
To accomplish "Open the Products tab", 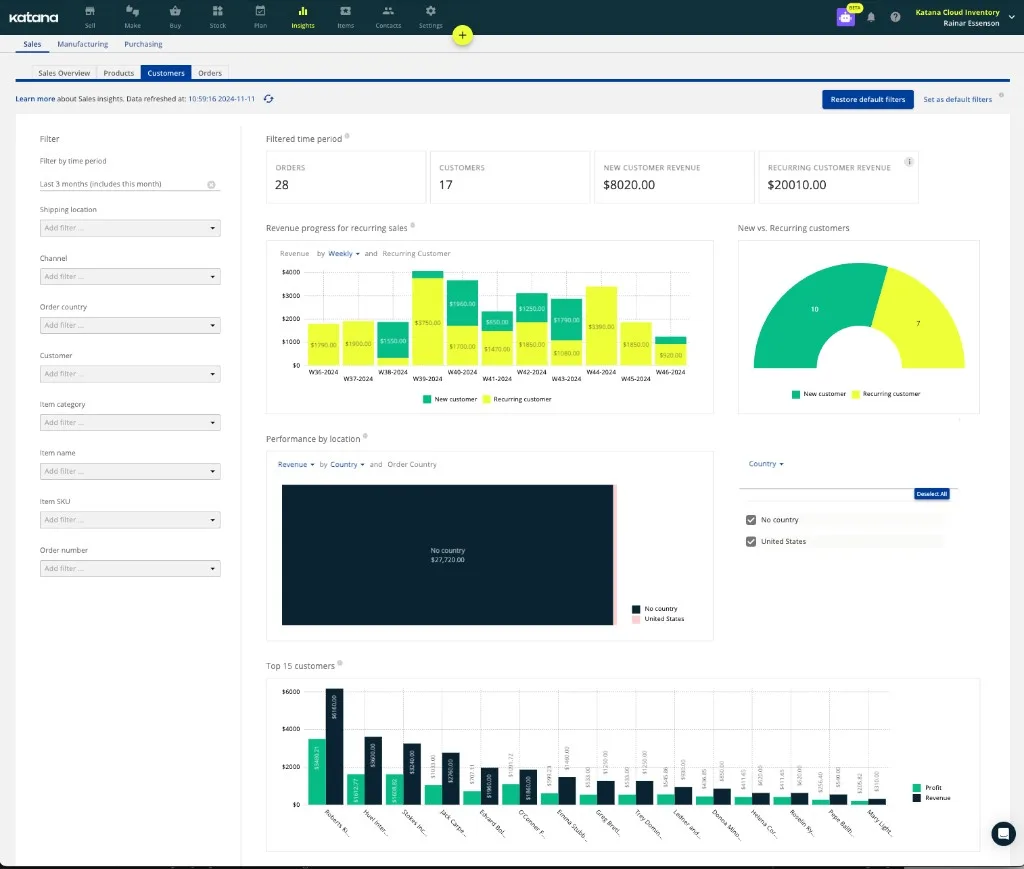I will pos(118,73).
